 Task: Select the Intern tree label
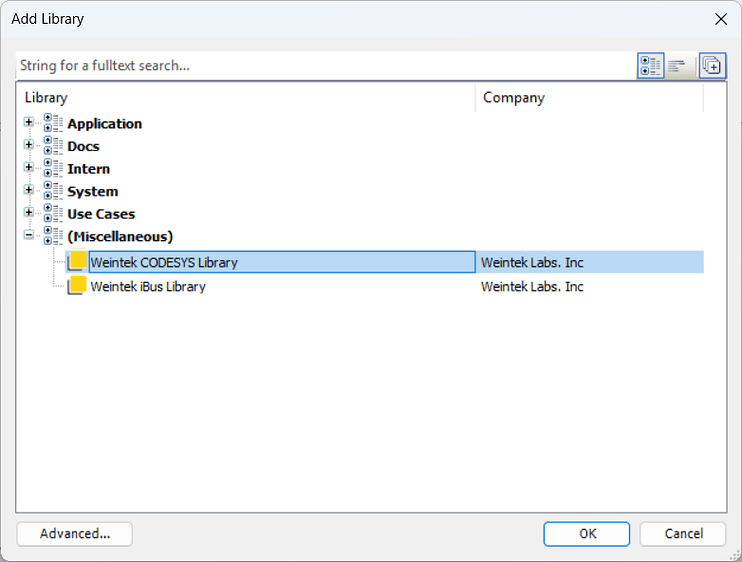pos(88,169)
